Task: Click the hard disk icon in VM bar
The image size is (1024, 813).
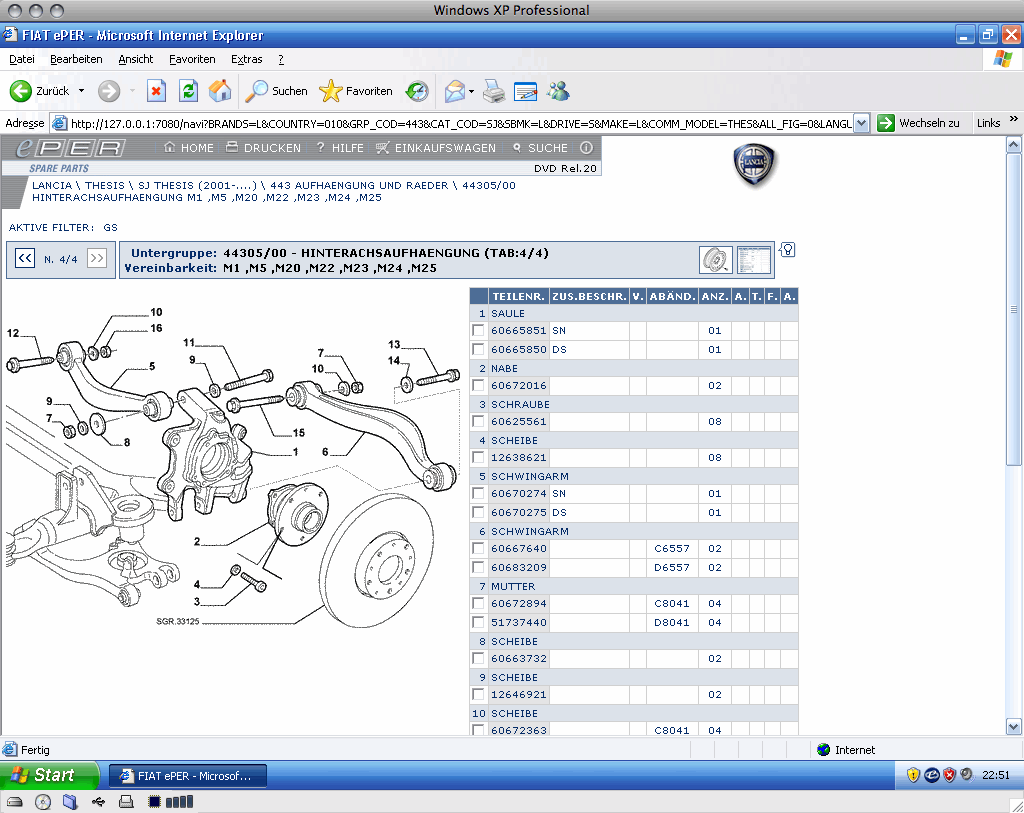Action: point(14,802)
